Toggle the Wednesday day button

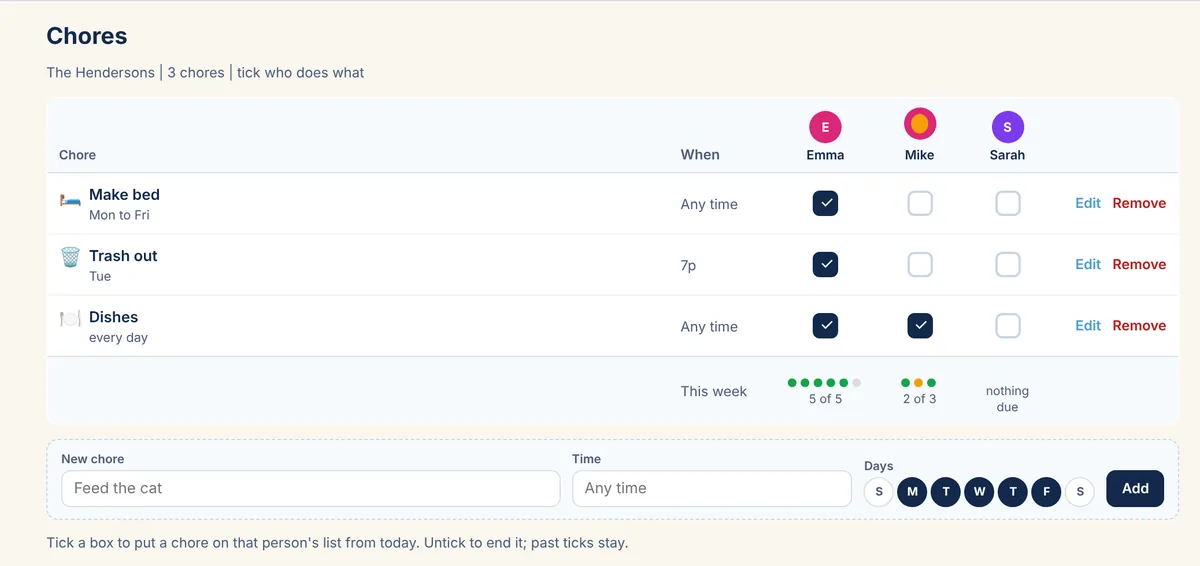click(x=979, y=491)
